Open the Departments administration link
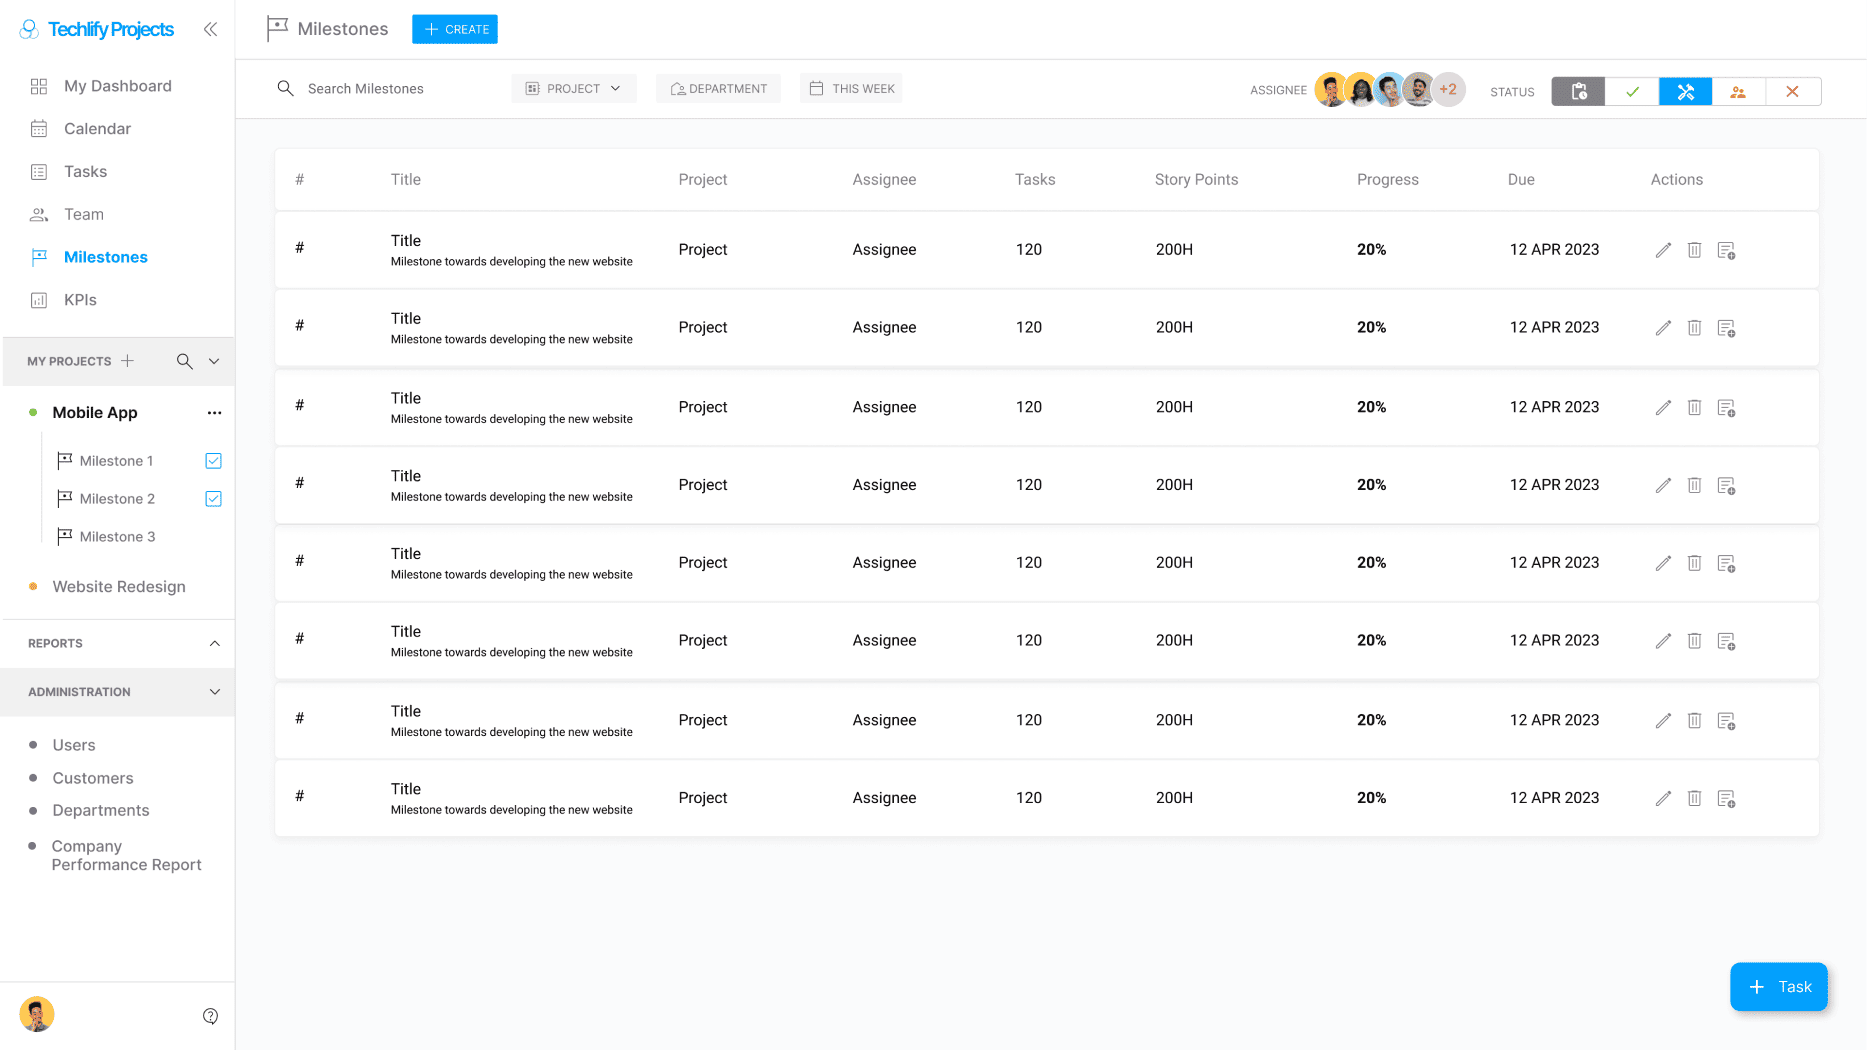The width and height of the screenshot is (1867, 1050). coord(101,810)
